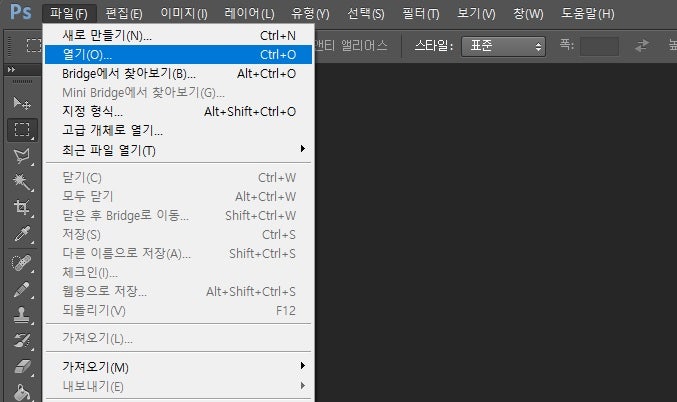The height and width of the screenshot is (402, 677).
Task: Open the 필터(T) menu
Action: pos(421,13)
